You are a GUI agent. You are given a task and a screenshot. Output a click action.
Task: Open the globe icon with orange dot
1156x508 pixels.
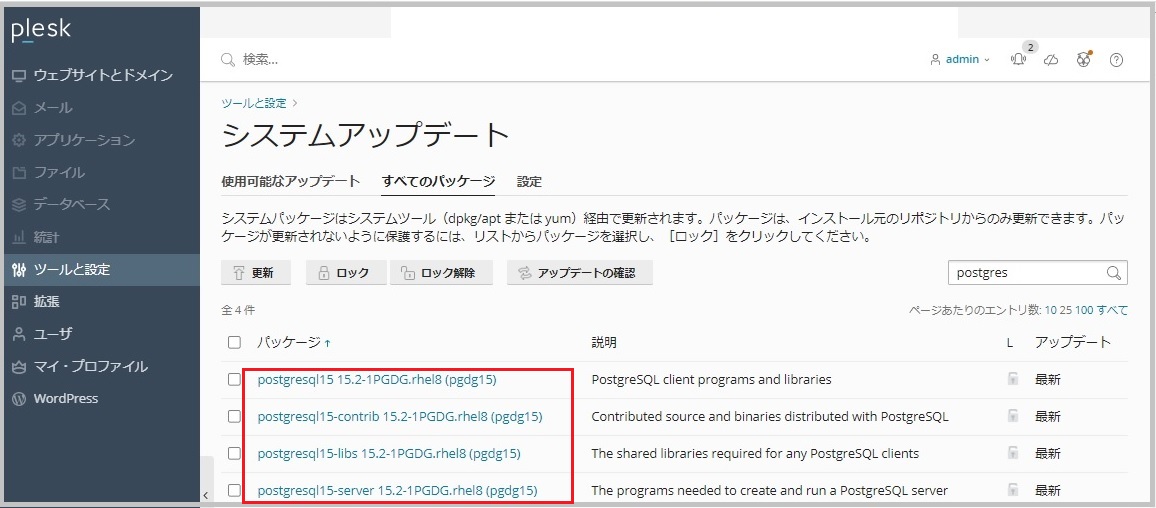[1083, 60]
